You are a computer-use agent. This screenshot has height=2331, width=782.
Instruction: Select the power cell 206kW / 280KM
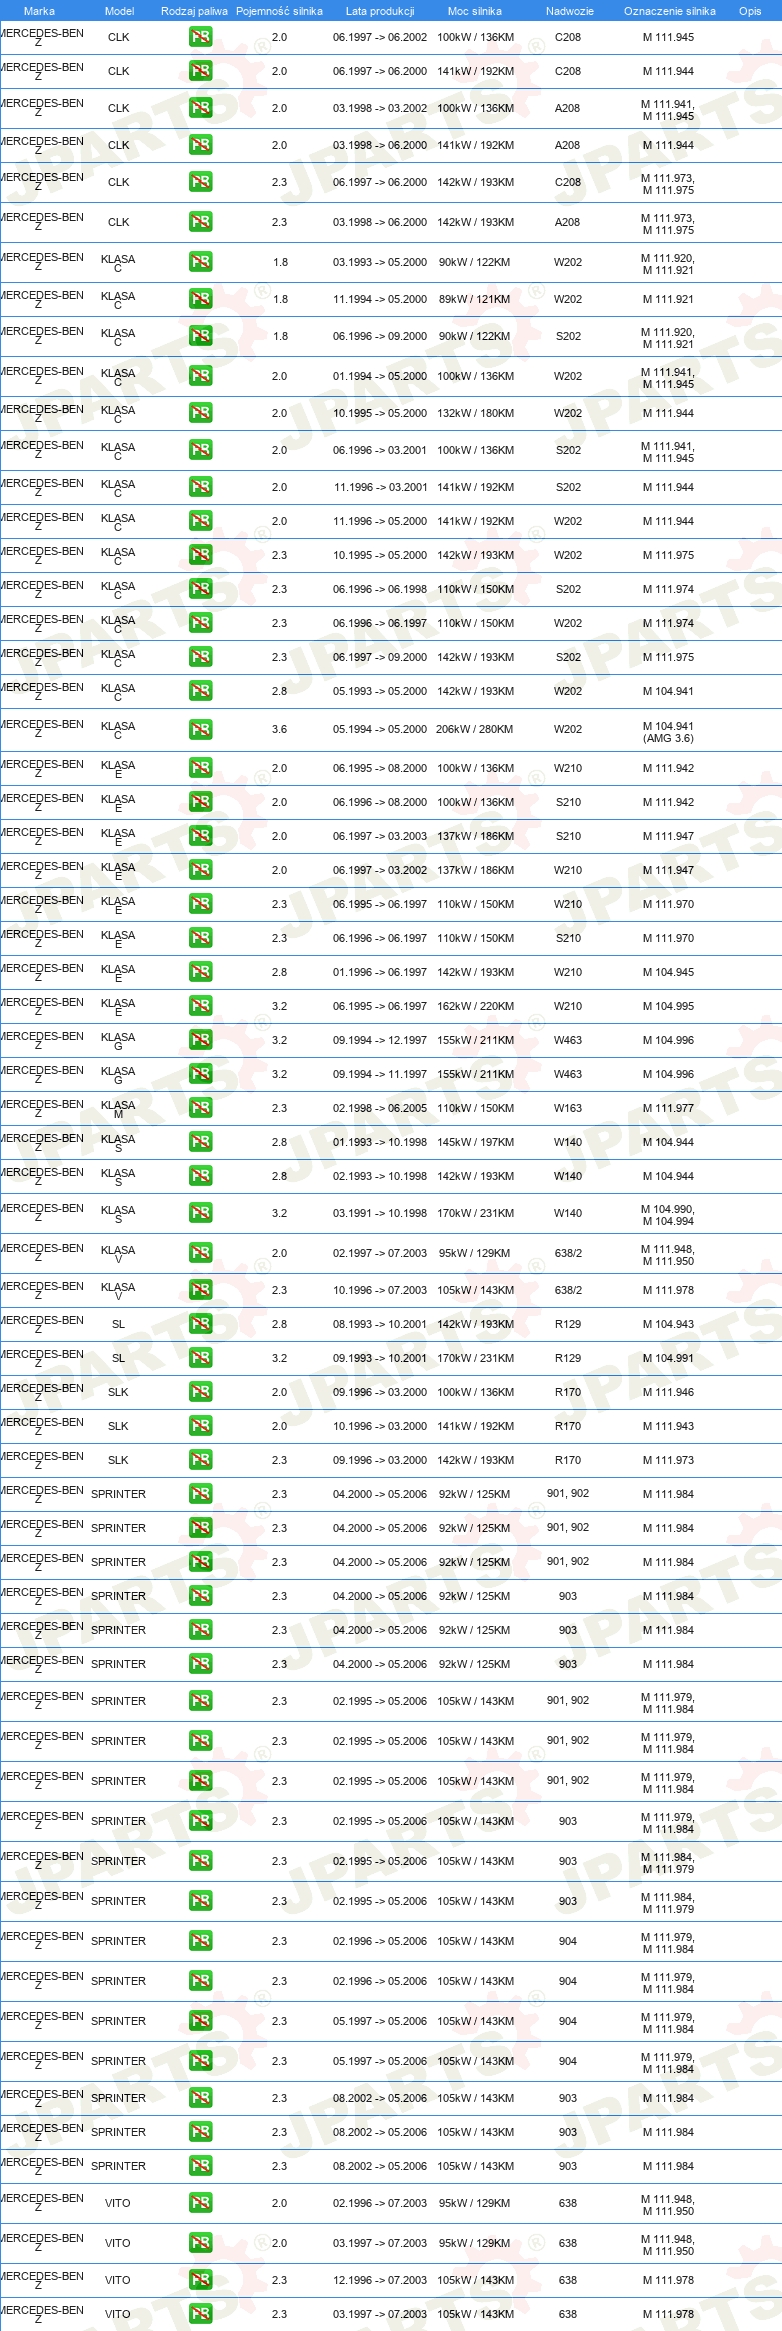click(x=475, y=729)
